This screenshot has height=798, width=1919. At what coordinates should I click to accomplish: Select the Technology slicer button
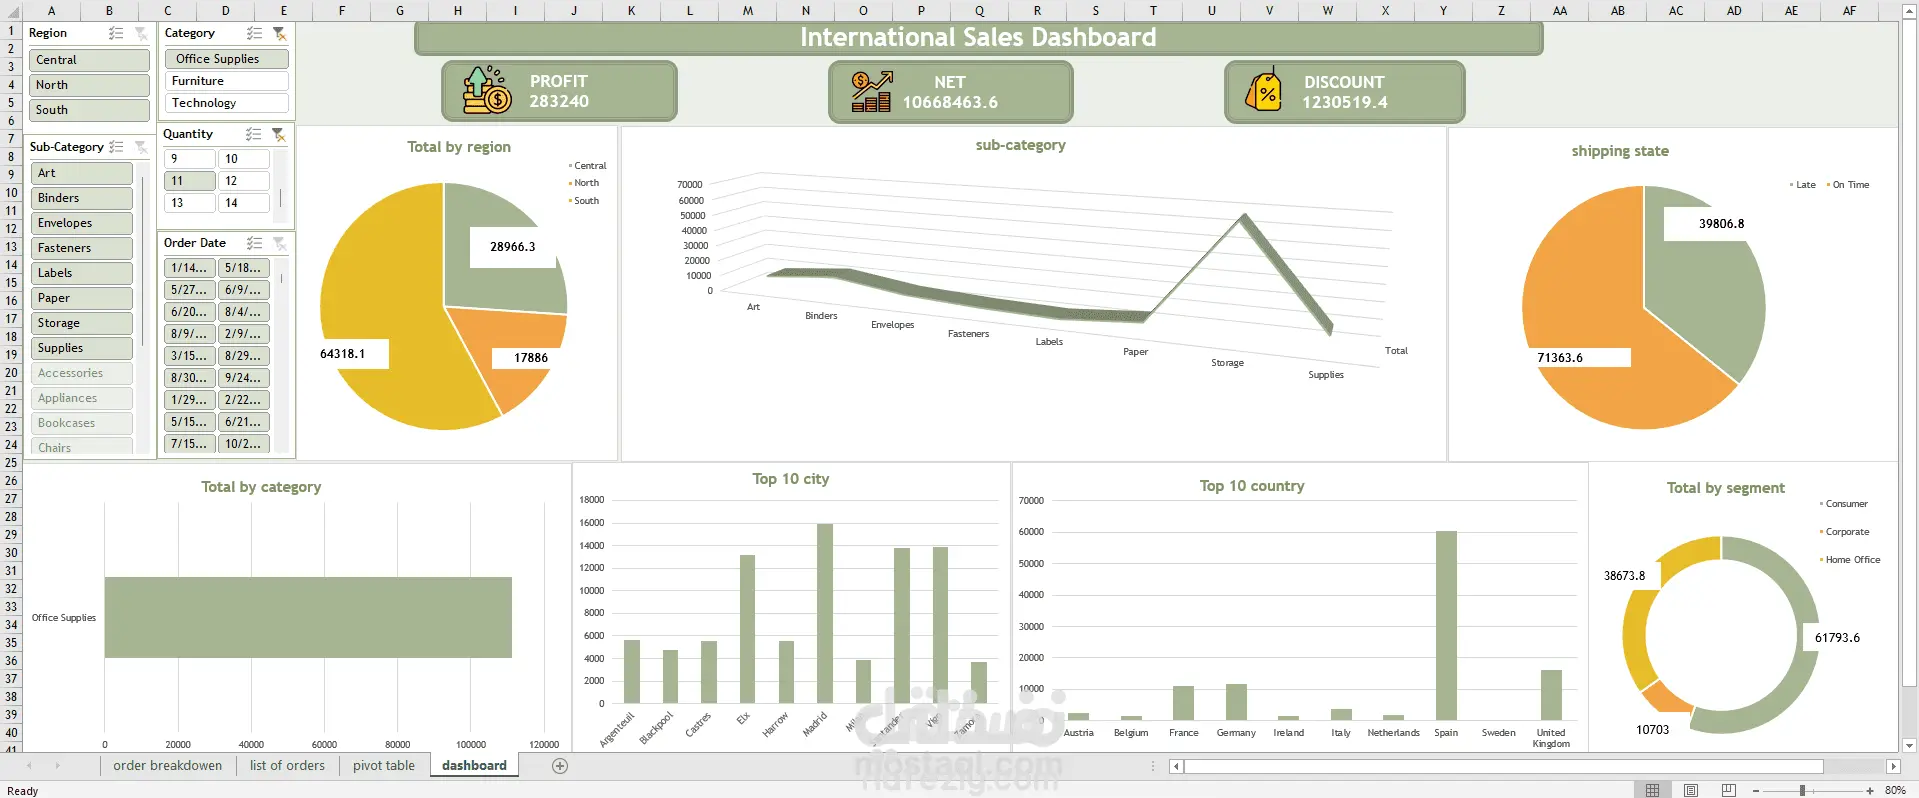[227, 103]
